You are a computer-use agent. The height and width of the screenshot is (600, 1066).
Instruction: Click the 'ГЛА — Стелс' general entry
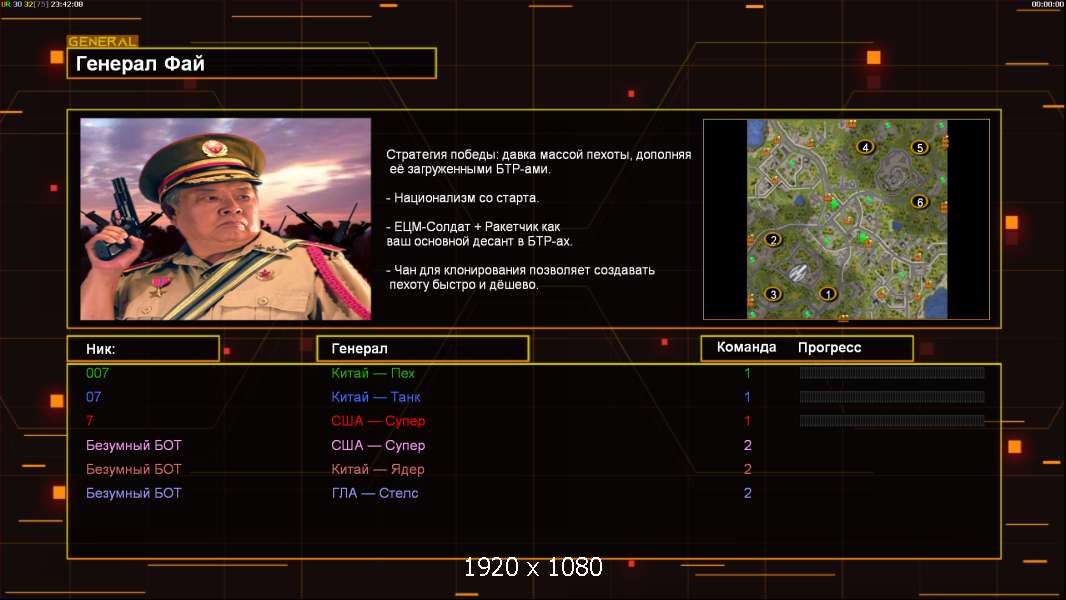(375, 493)
